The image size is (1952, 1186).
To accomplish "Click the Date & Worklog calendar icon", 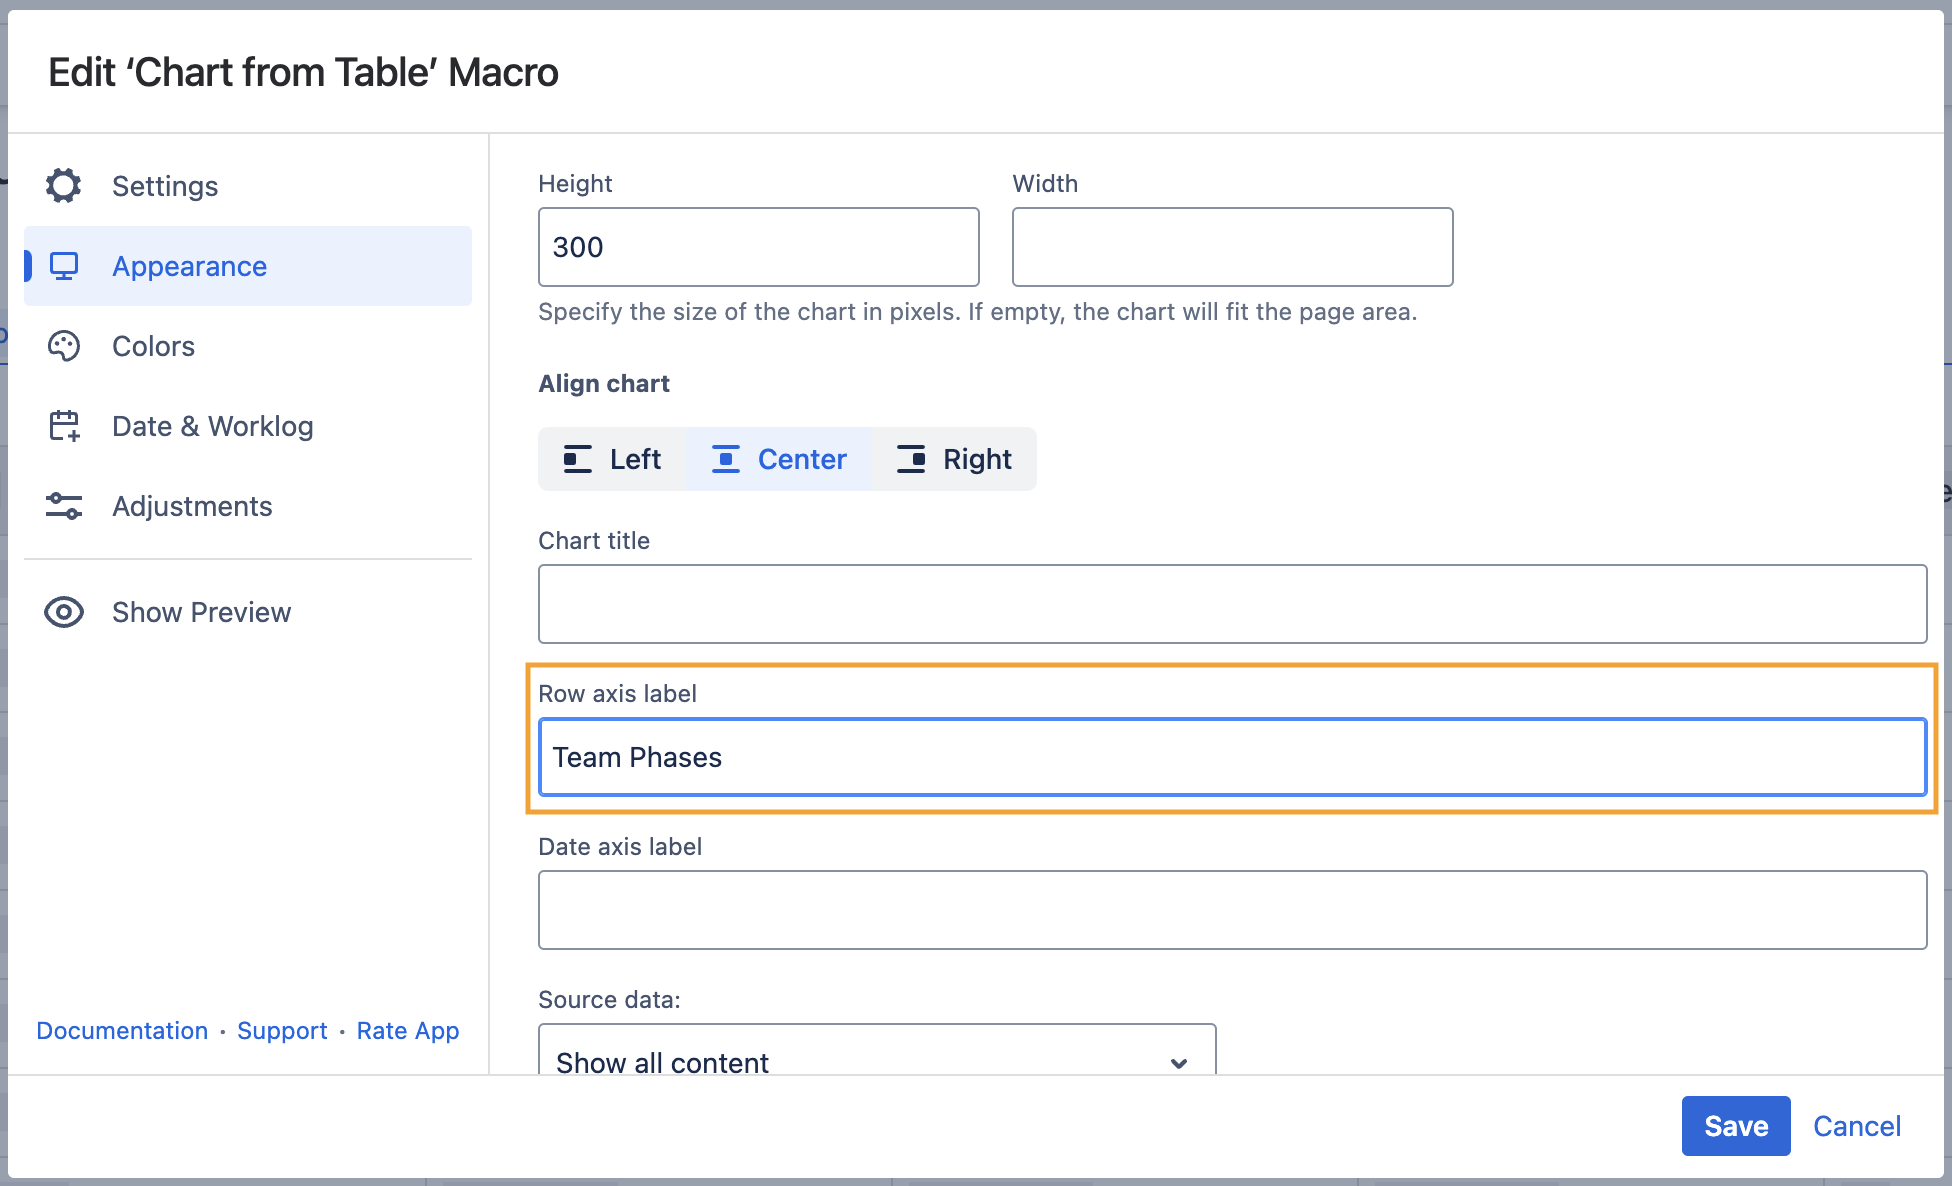I will [64, 426].
